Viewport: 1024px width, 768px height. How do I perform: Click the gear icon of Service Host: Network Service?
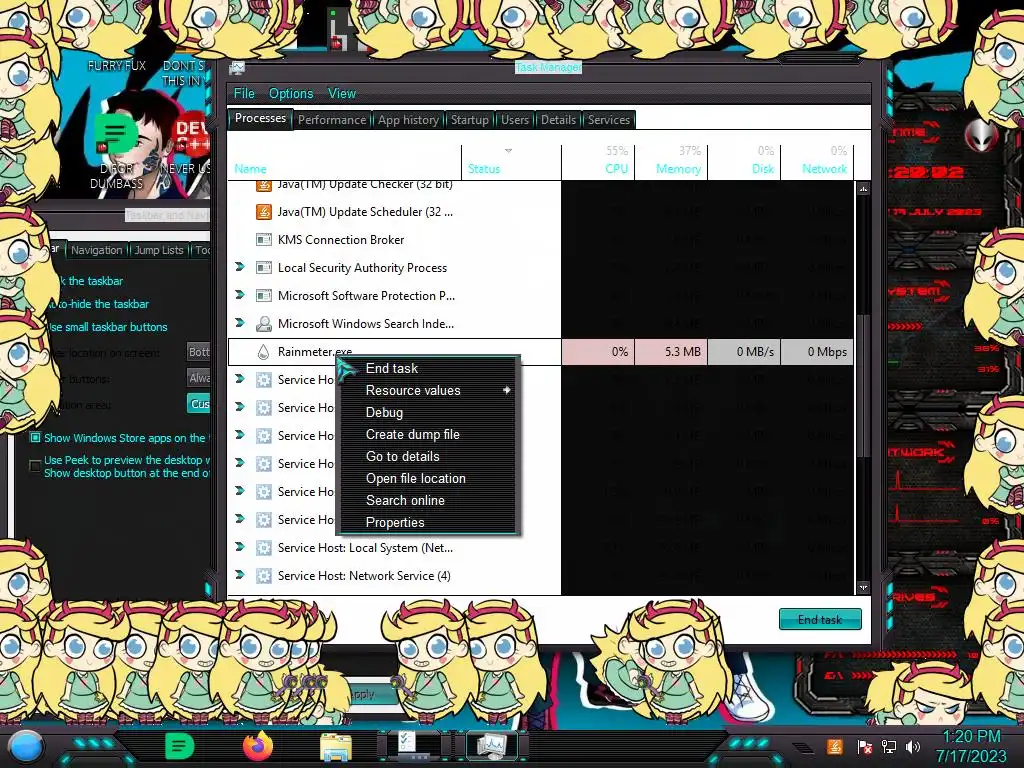click(263, 576)
